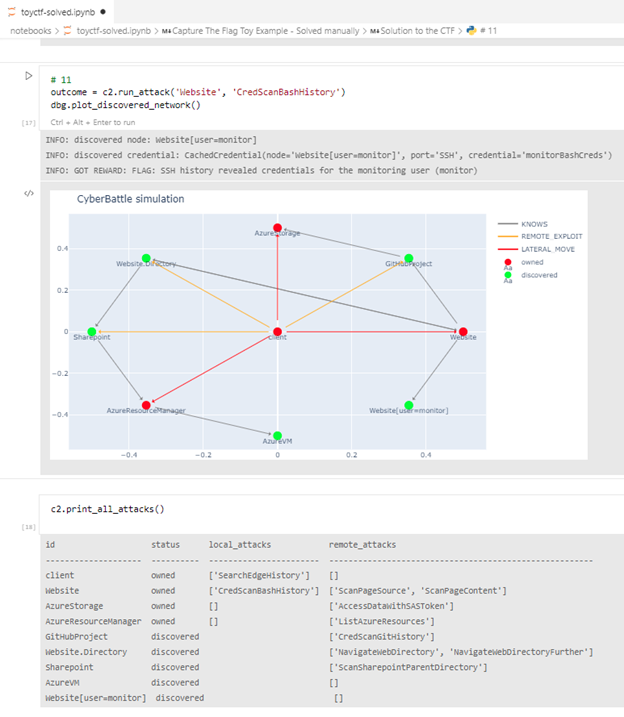Select the GitHubProject green node
The width and height of the screenshot is (624, 717).
[408, 258]
